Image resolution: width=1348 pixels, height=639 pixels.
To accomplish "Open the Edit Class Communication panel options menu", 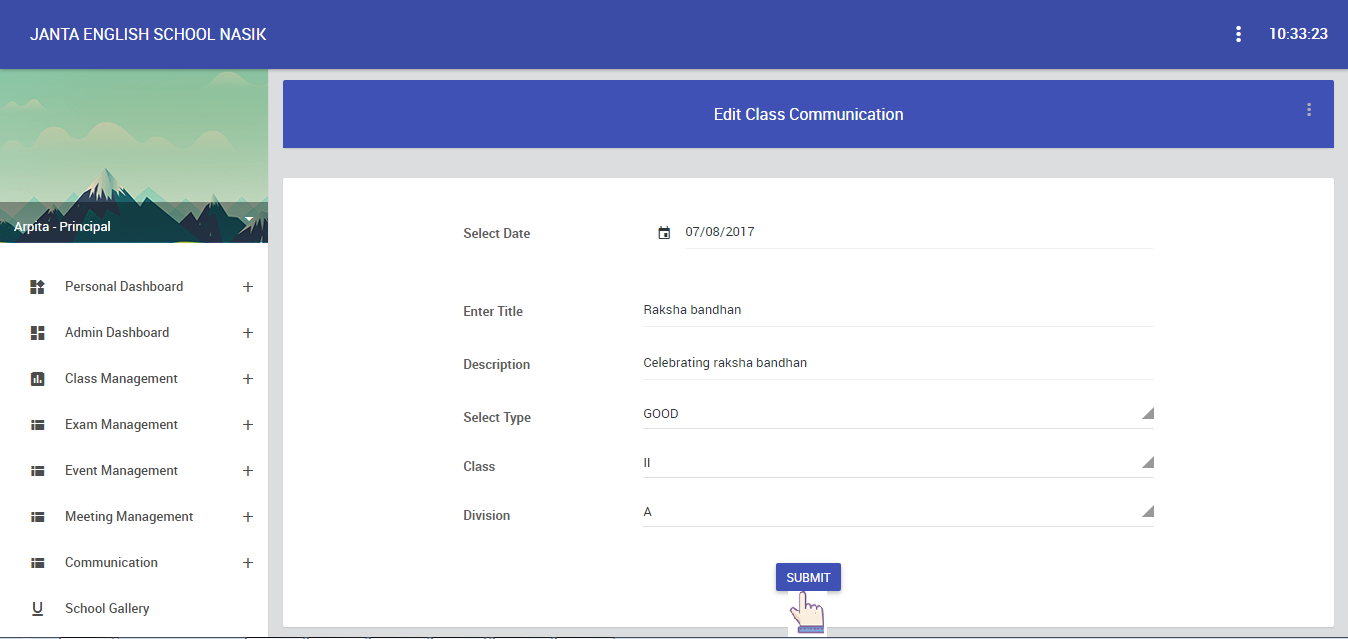I will click(1309, 110).
